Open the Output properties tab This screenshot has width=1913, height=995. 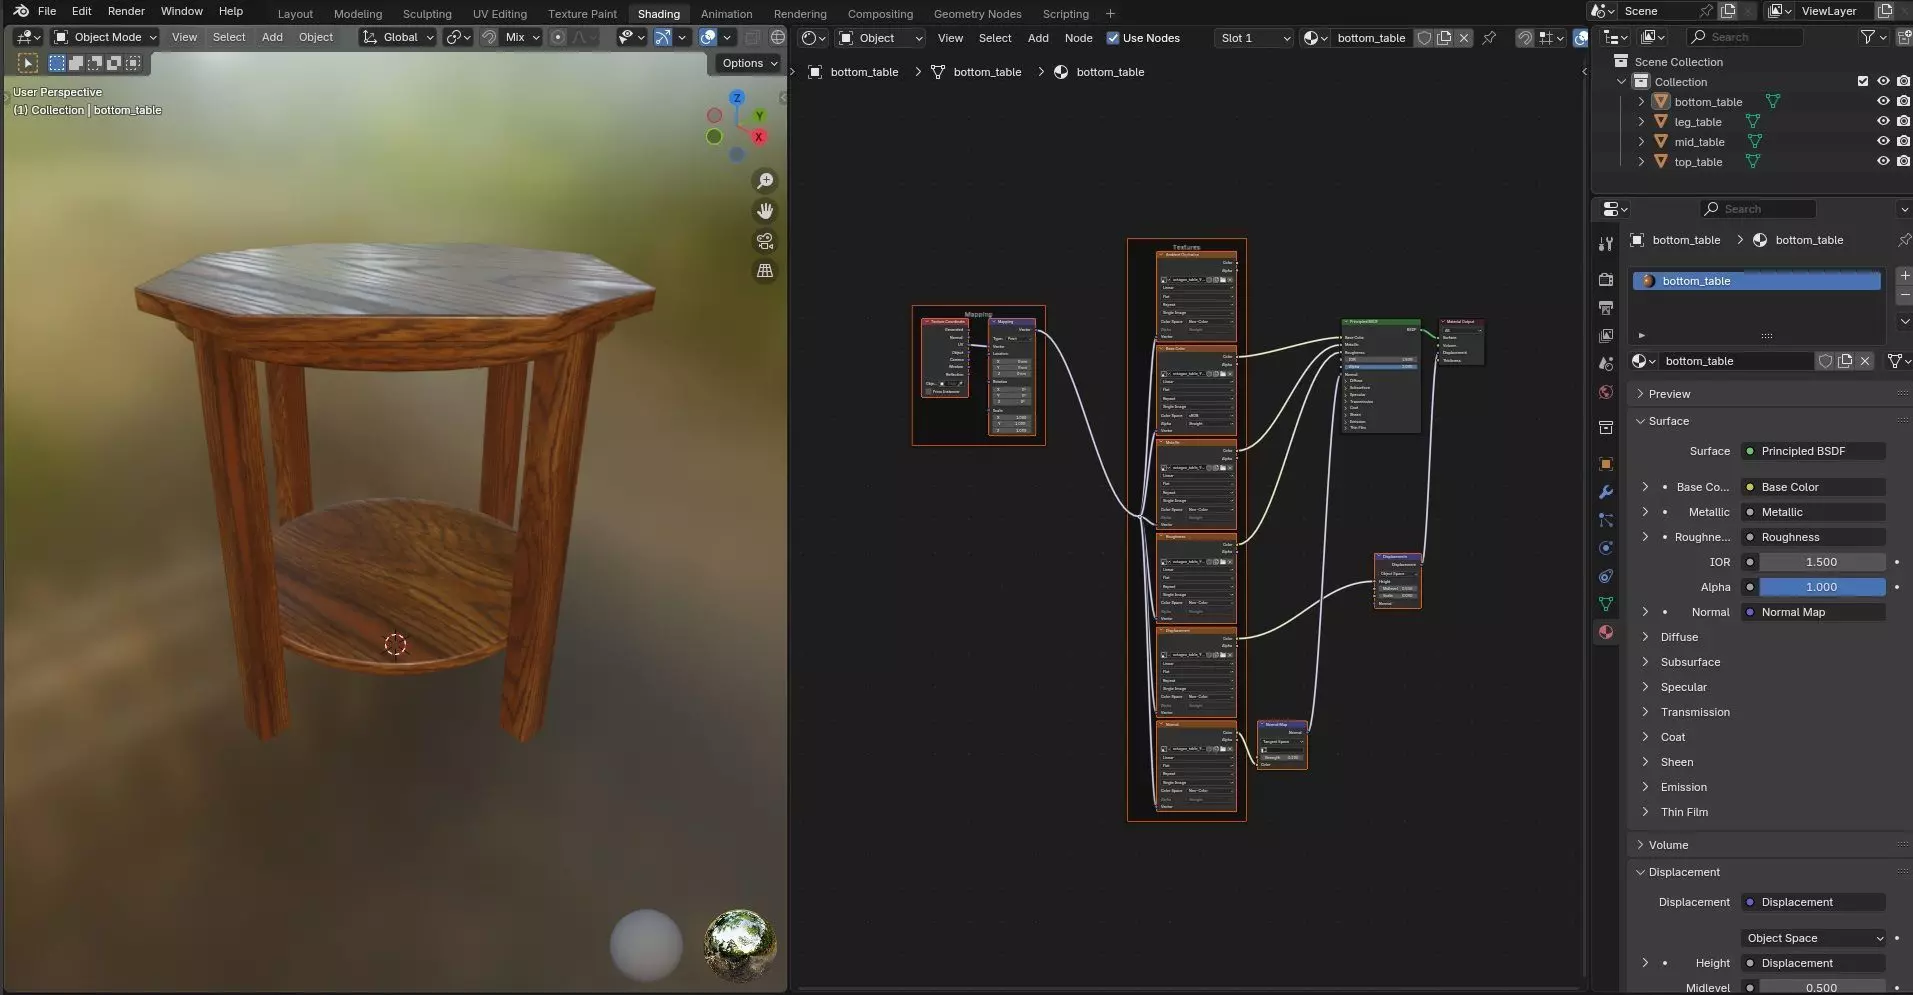[x=1606, y=308]
